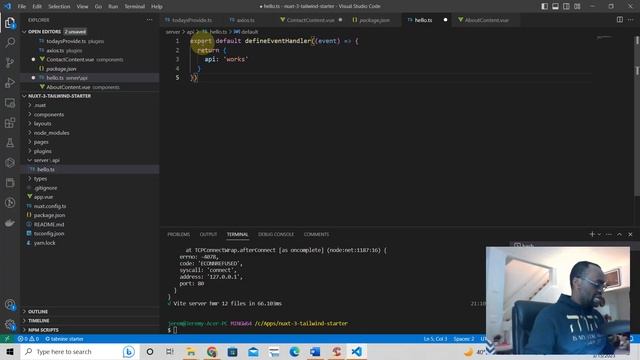The image size is (640, 360).
Task: Open Explorer panel More Actions ellipsis
Action: [149, 20]
